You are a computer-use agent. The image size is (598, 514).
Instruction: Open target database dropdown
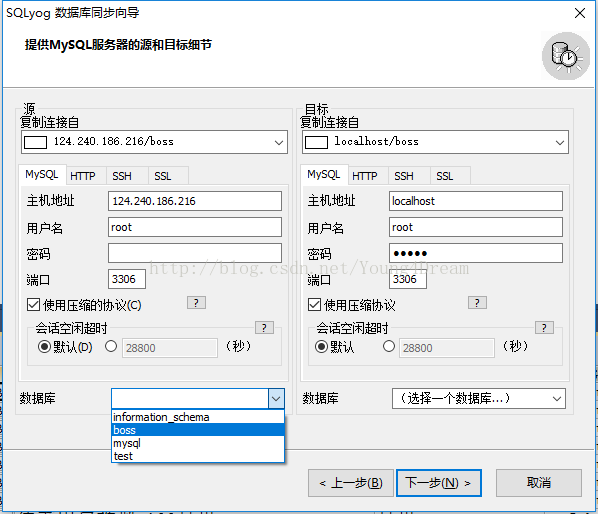coord(479,399)
